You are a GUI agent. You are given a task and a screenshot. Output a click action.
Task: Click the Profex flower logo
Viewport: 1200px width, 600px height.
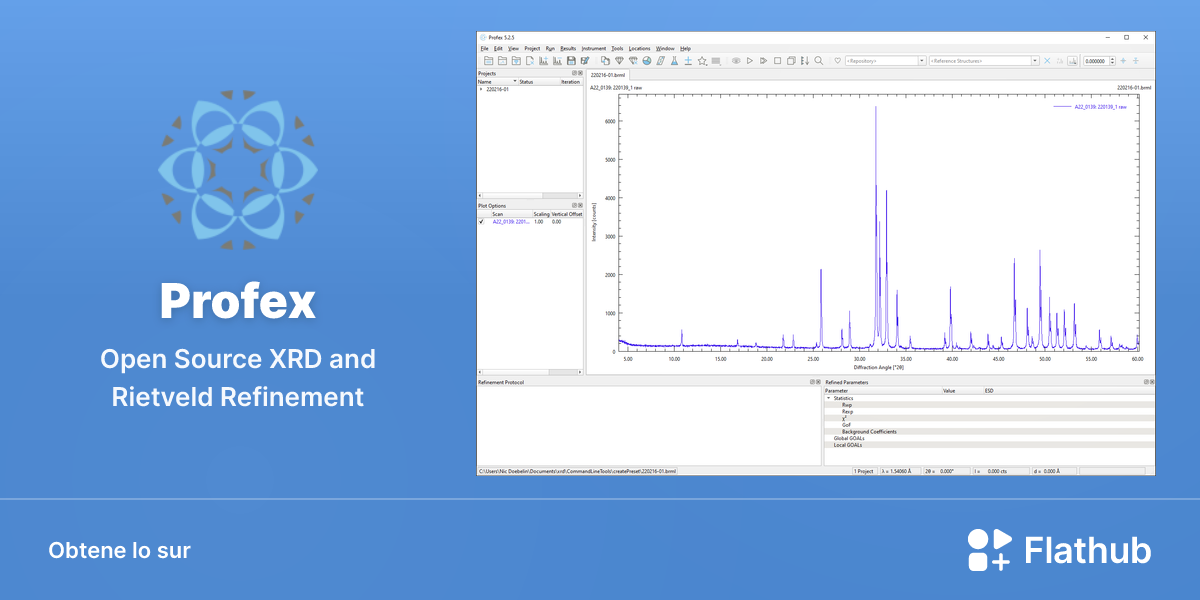(237, 170)
